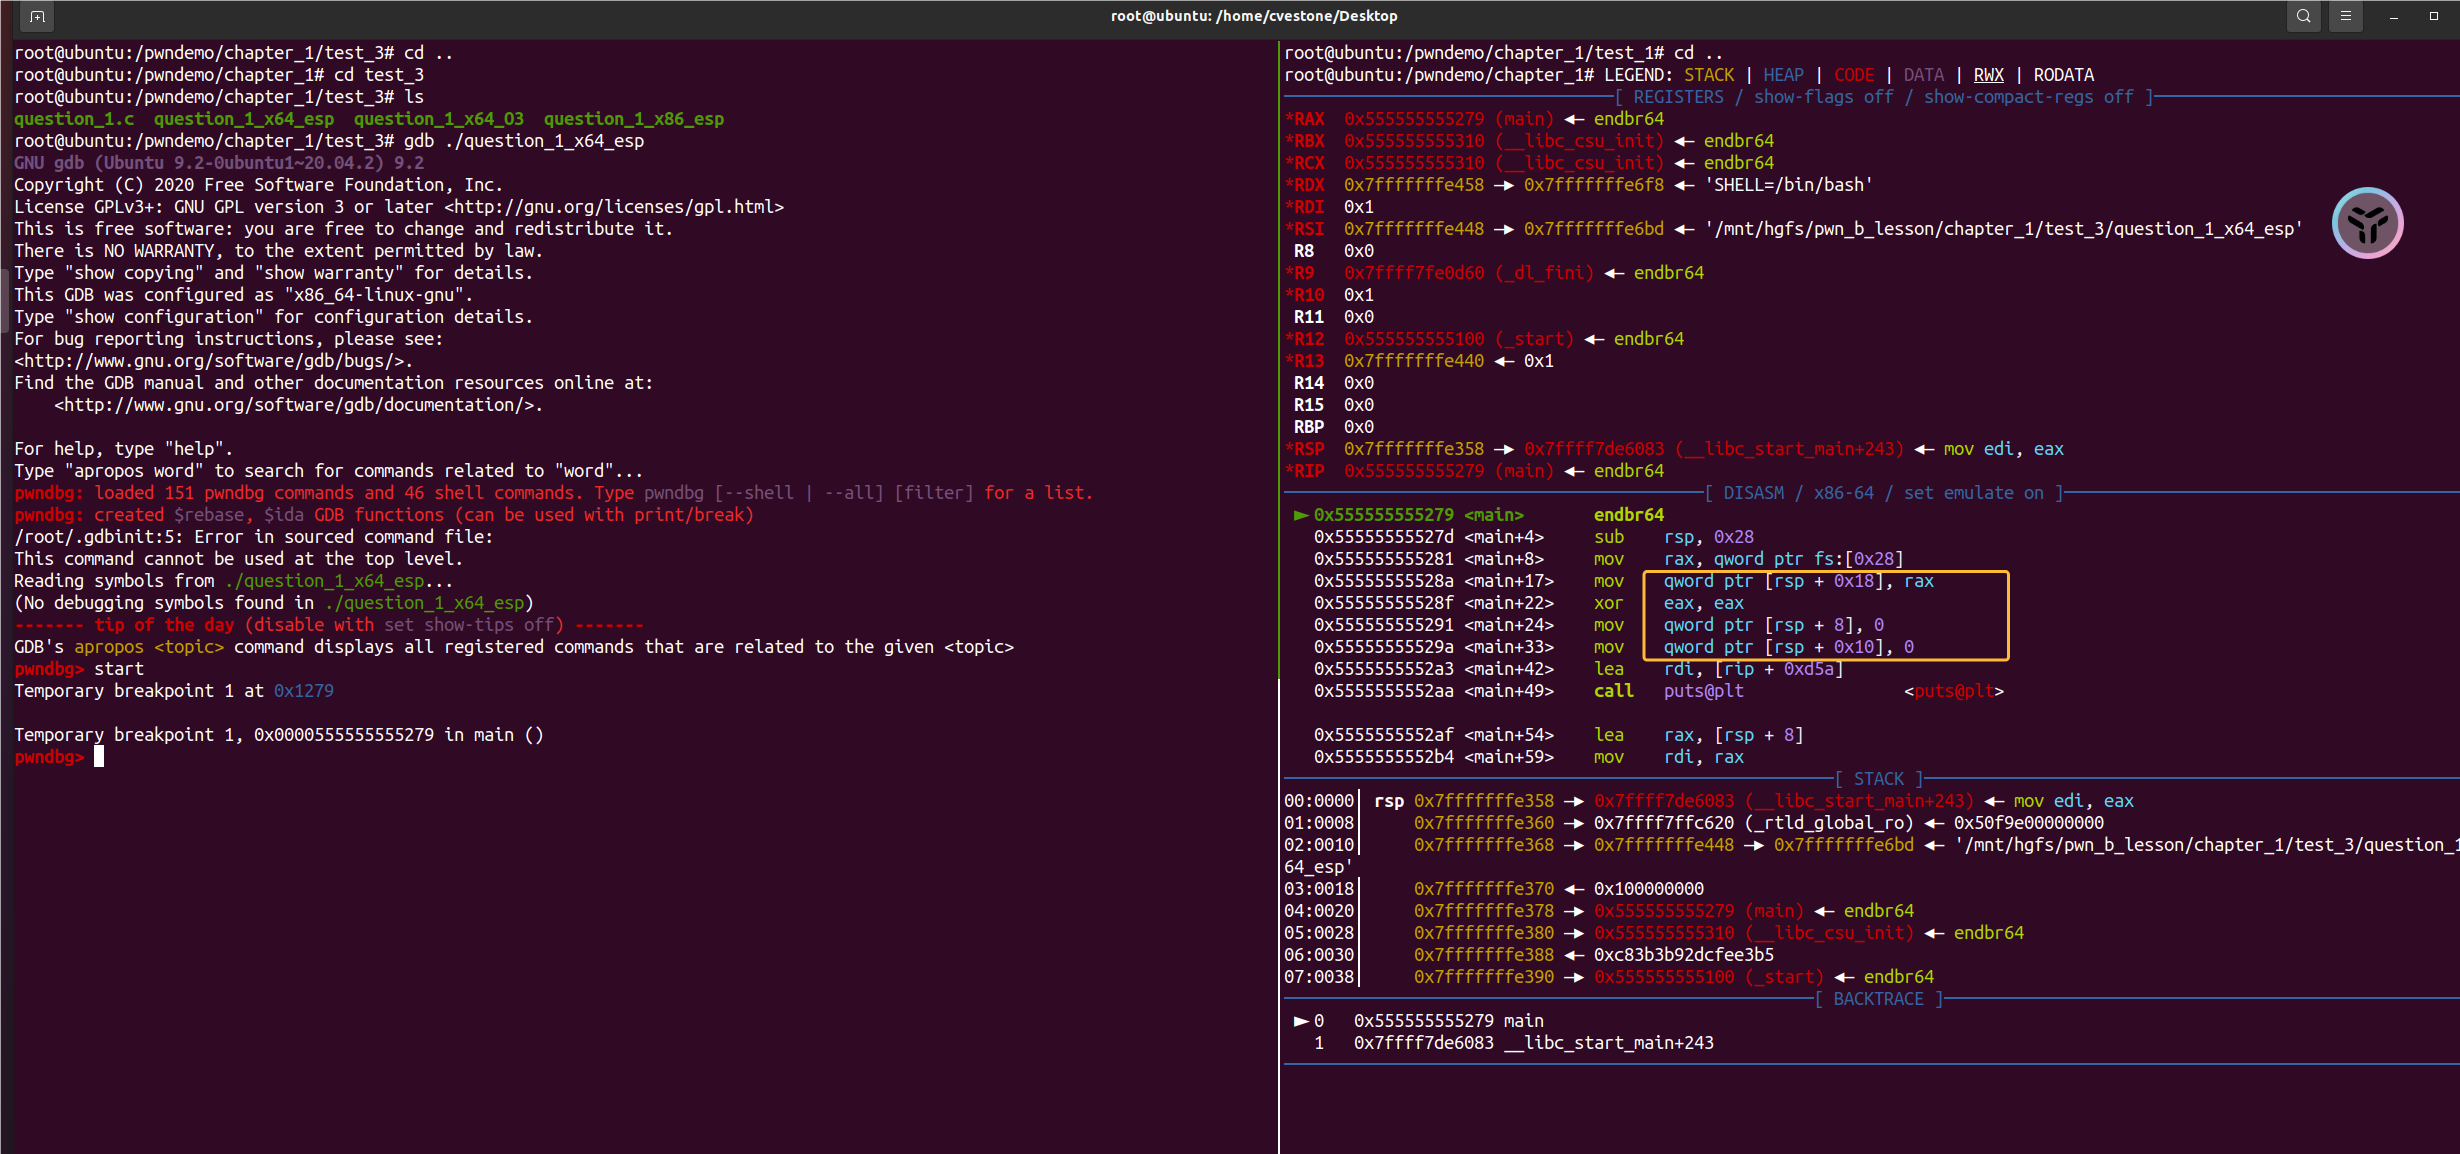Click the RAX register value 0x555555555279
This screenshot has width=2460, height=1154.
coord(1414,119)
